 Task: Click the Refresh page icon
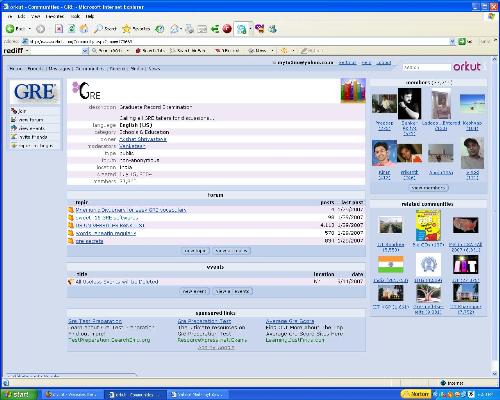coord(71,29)
